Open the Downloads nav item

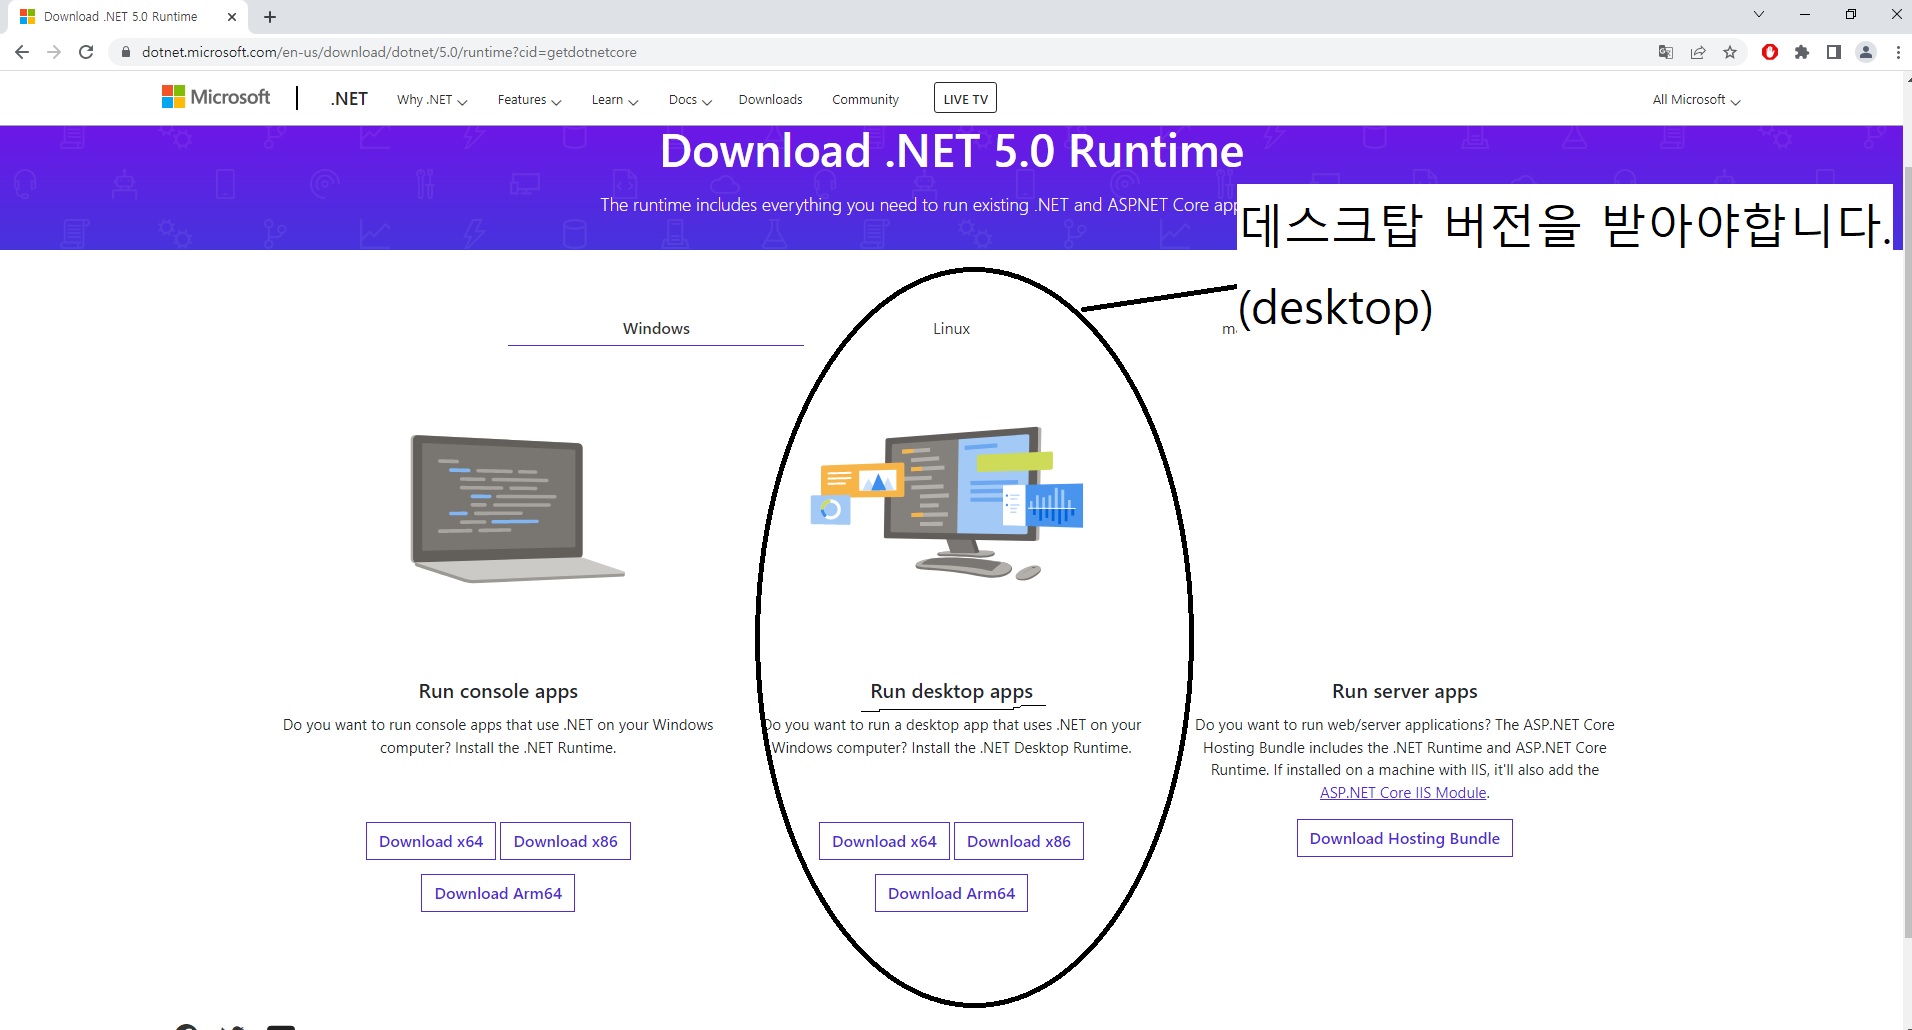click(770, 100)
